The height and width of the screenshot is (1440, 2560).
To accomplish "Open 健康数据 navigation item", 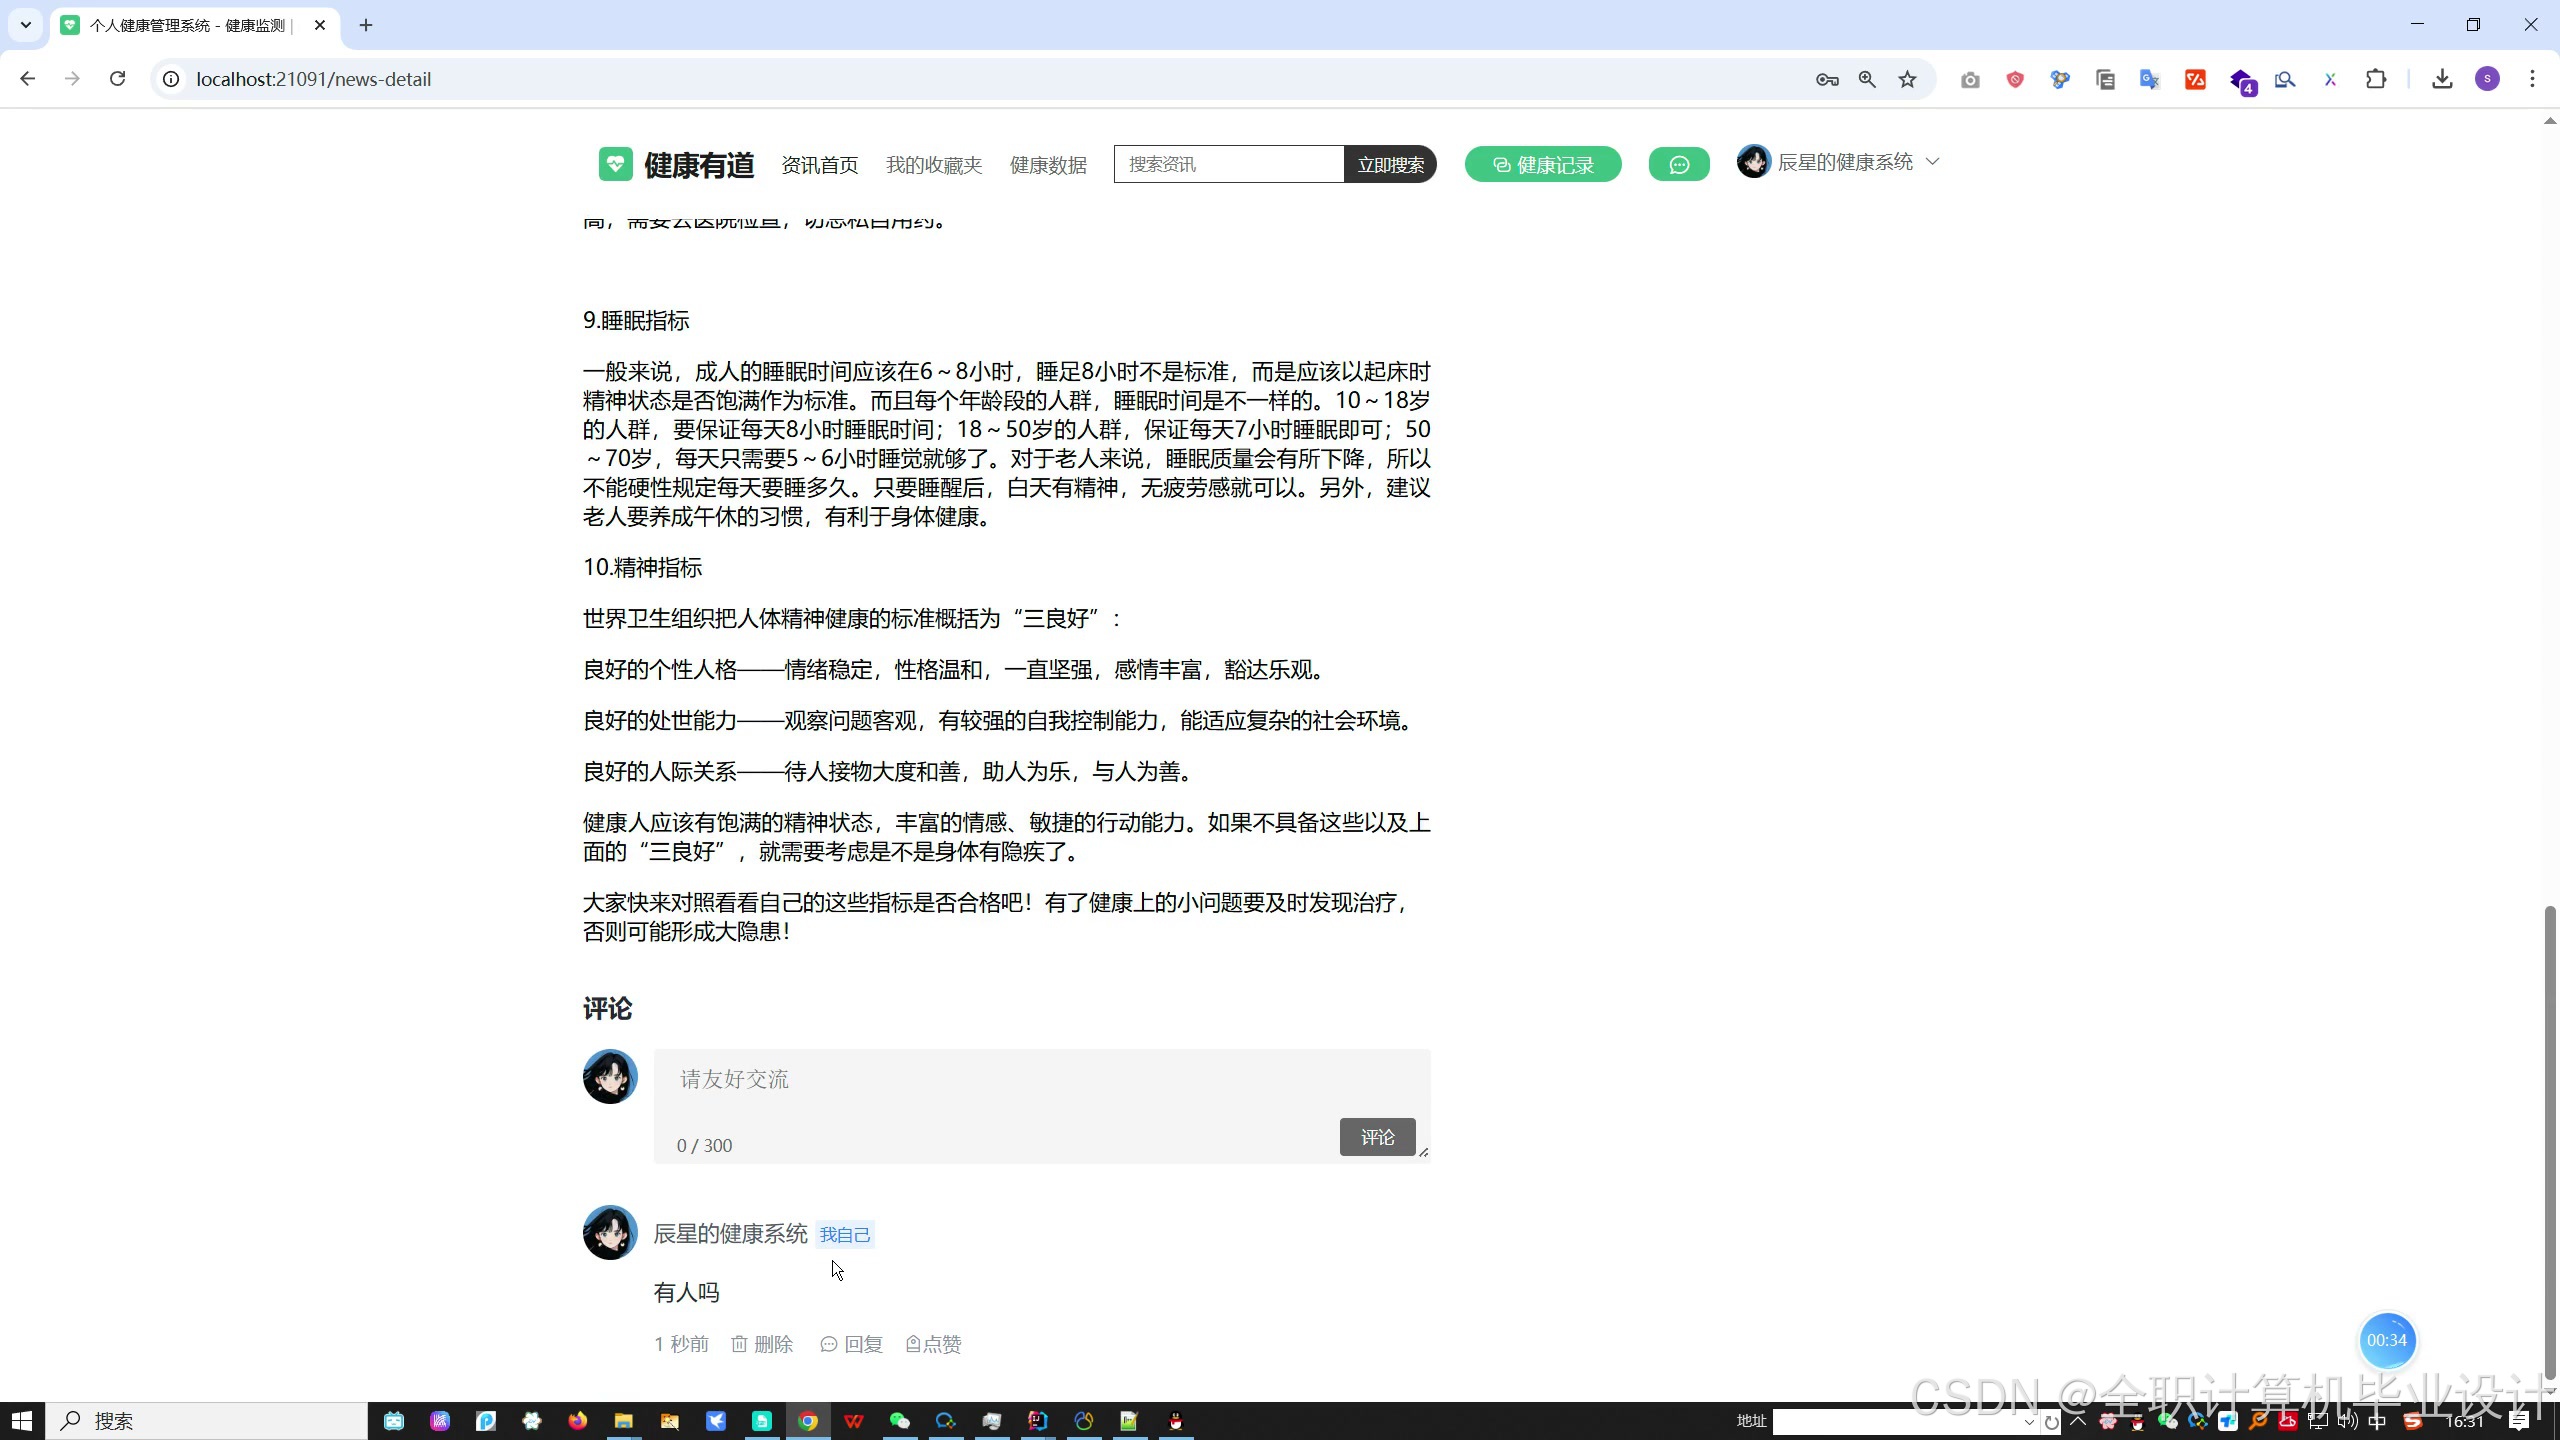I will coord(1047,165).
